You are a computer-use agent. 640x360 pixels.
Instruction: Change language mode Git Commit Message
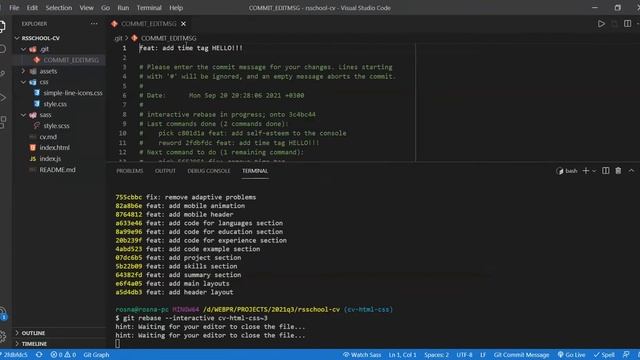pos(521,355)
